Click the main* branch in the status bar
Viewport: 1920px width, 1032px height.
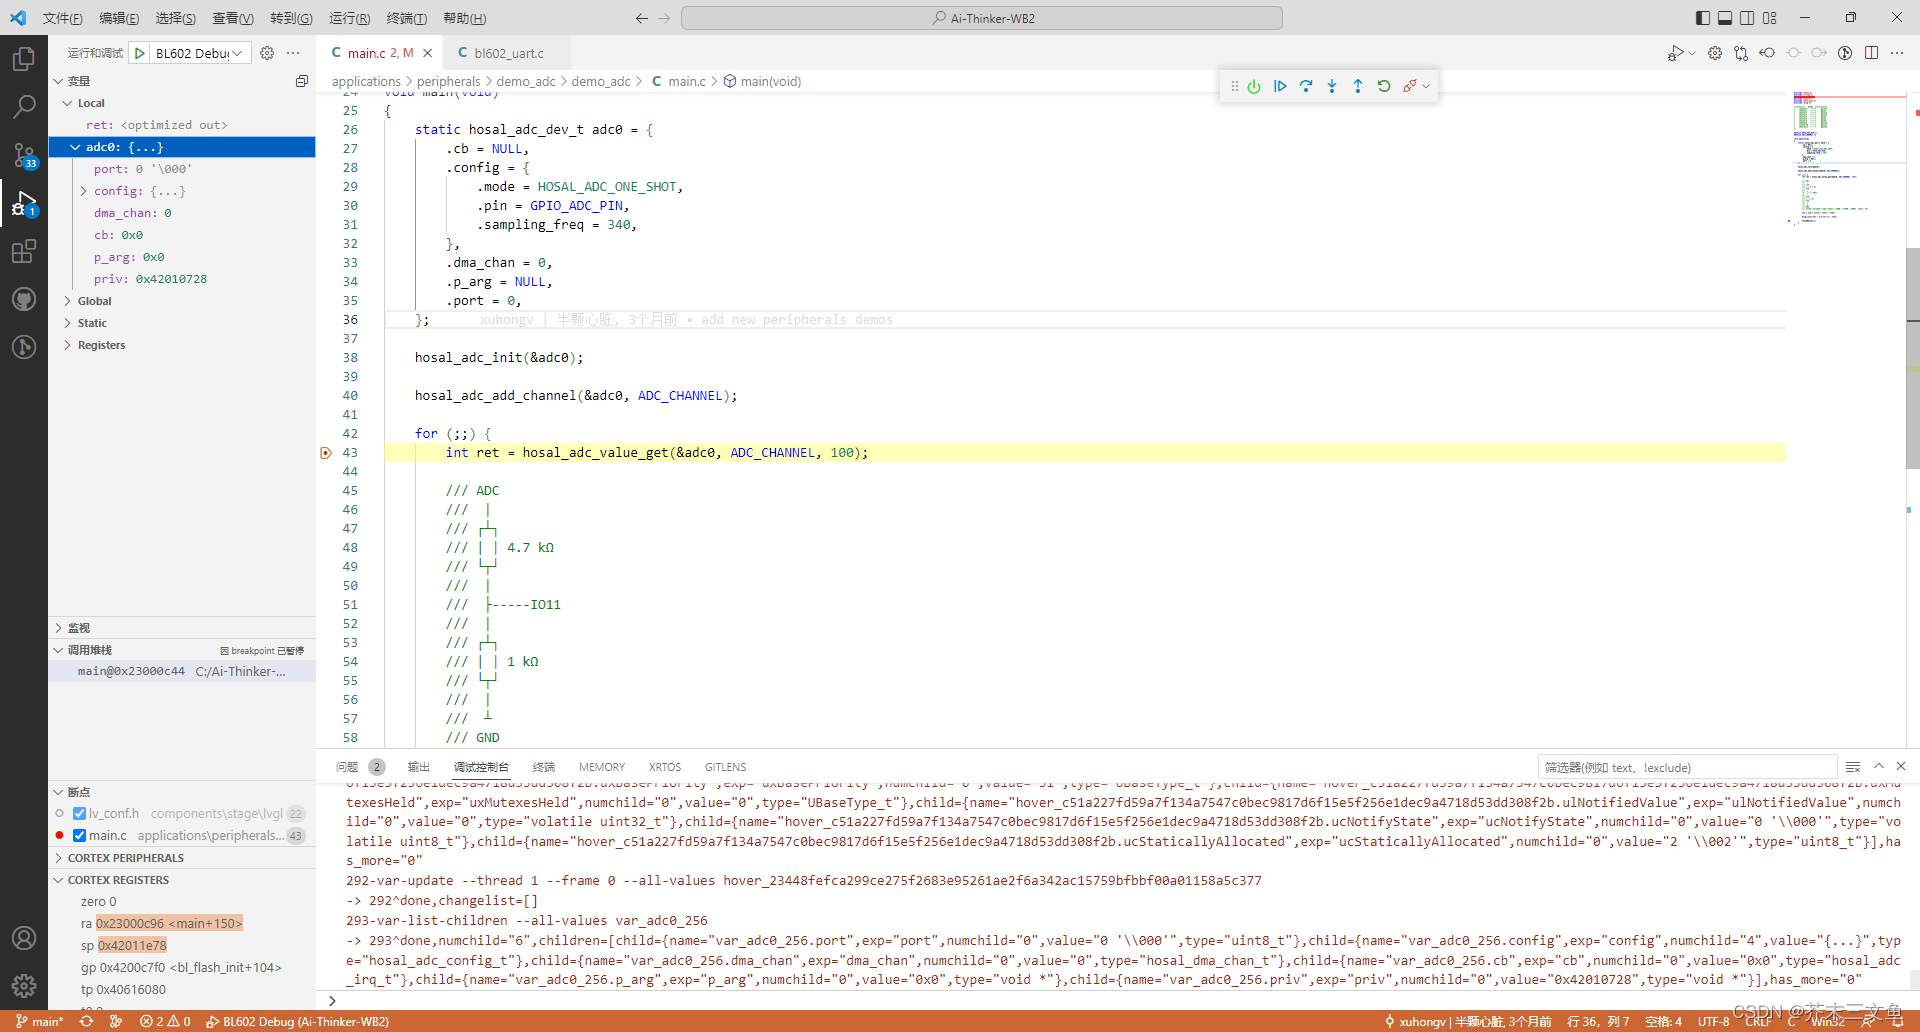coord(40,1021)
